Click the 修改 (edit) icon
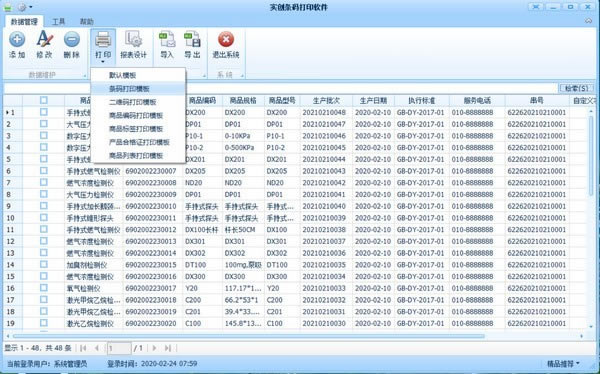 point(44,39)
